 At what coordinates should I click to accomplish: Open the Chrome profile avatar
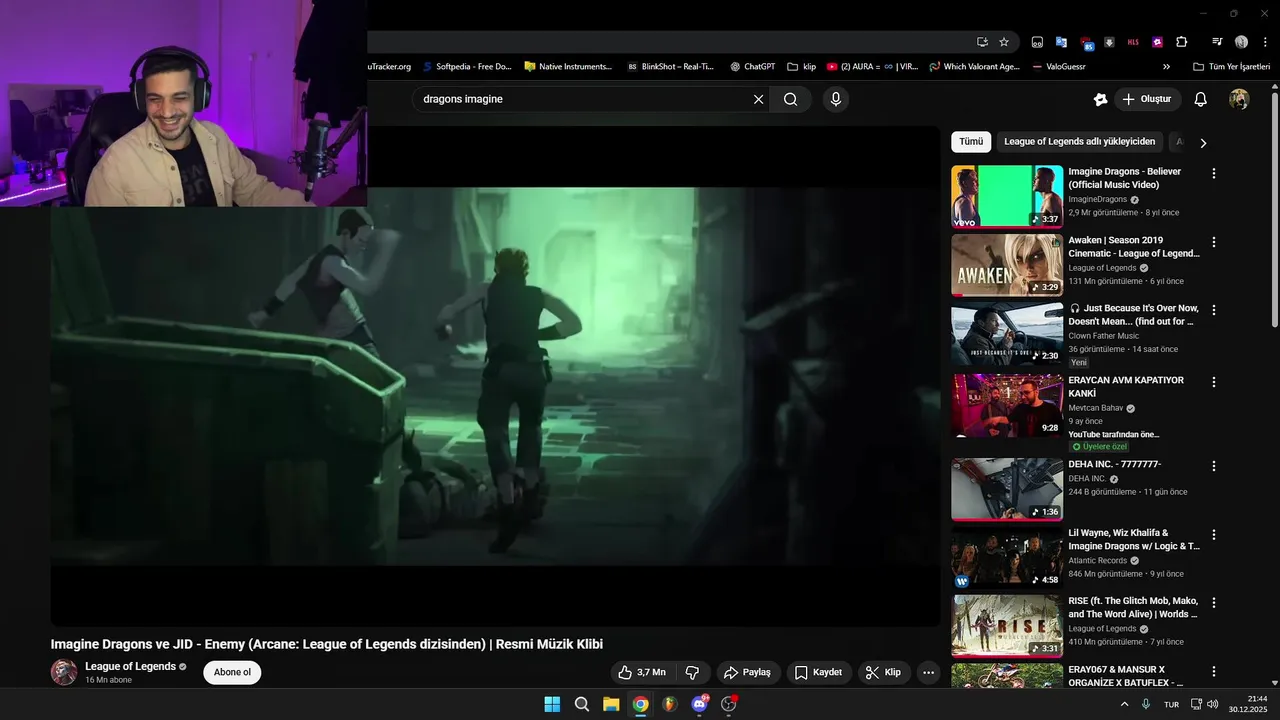[x=1241, y=42]
